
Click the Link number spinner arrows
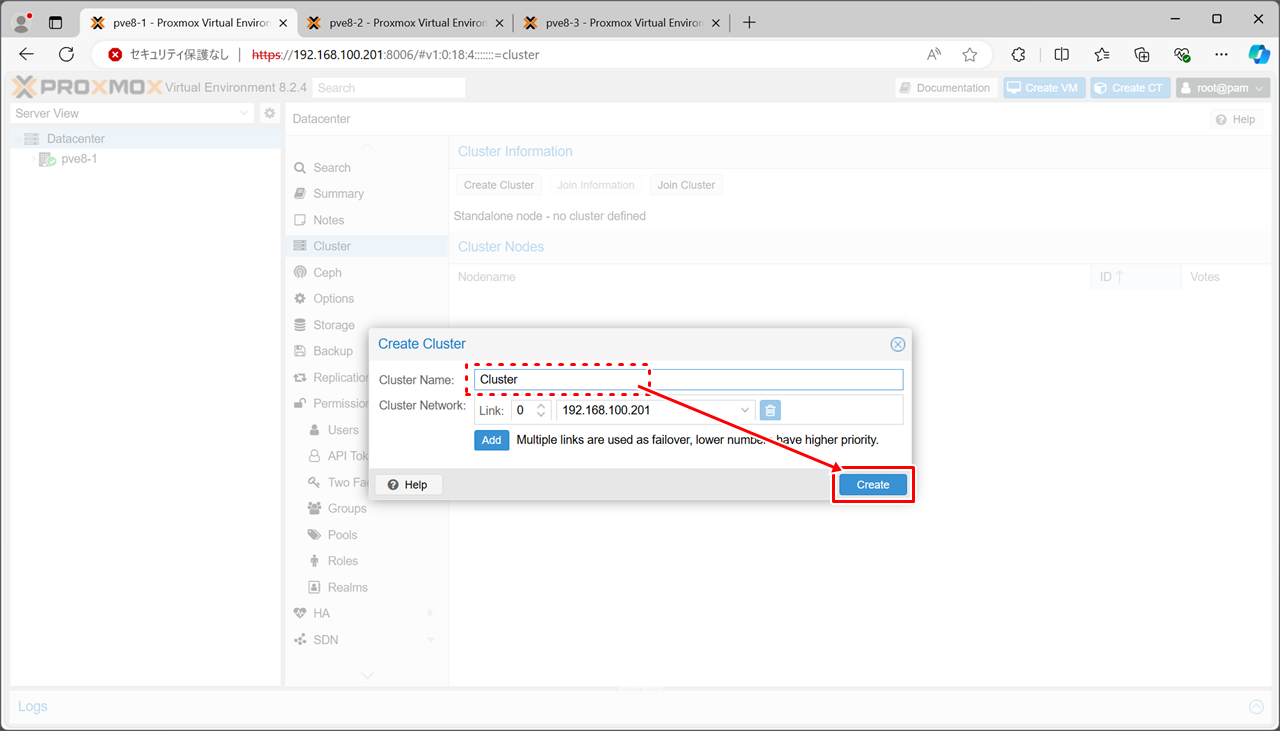[x=541, y=410]
